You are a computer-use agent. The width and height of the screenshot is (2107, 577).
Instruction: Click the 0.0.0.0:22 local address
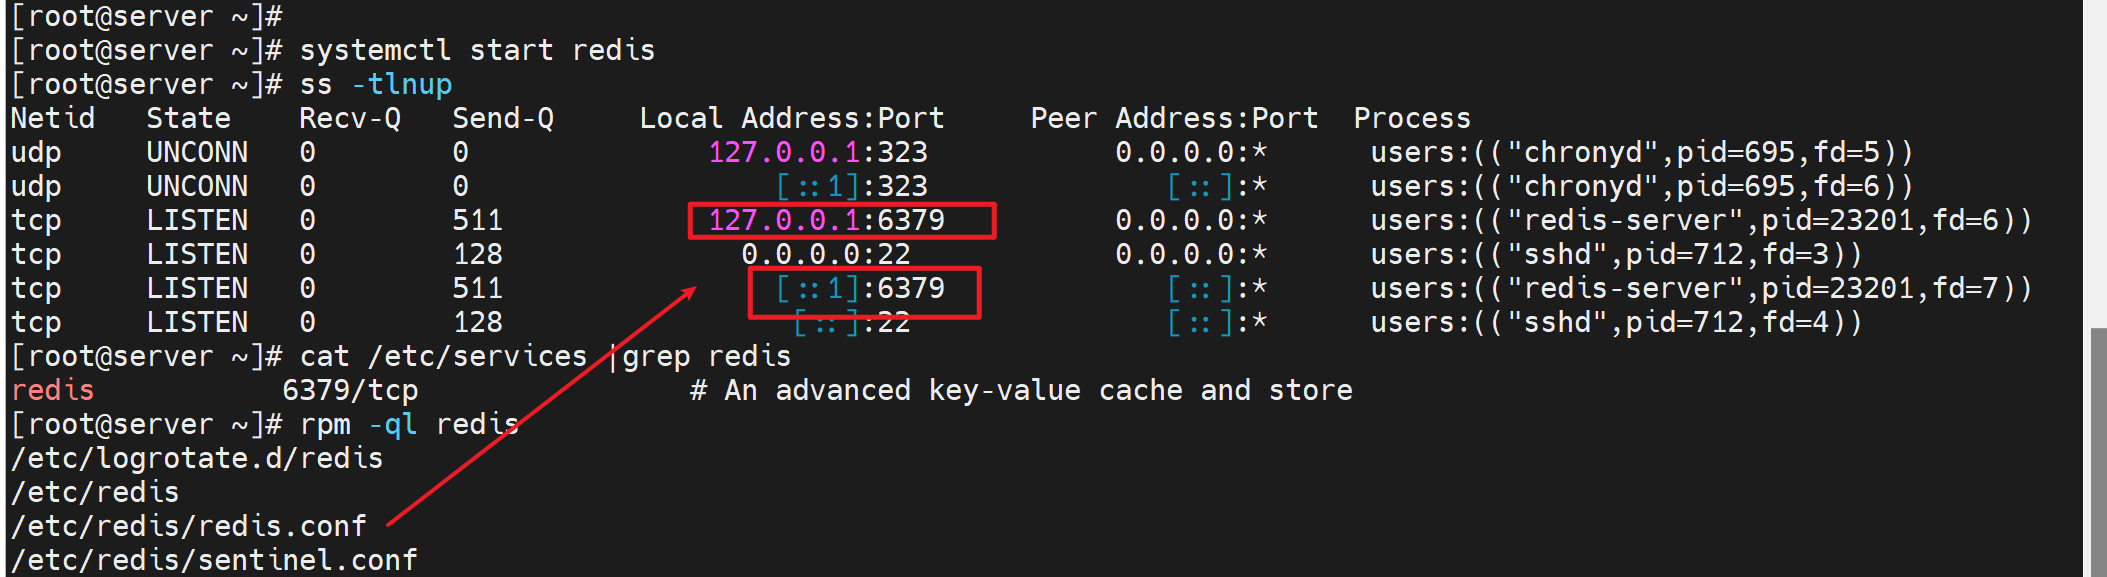tap(826, 254)
